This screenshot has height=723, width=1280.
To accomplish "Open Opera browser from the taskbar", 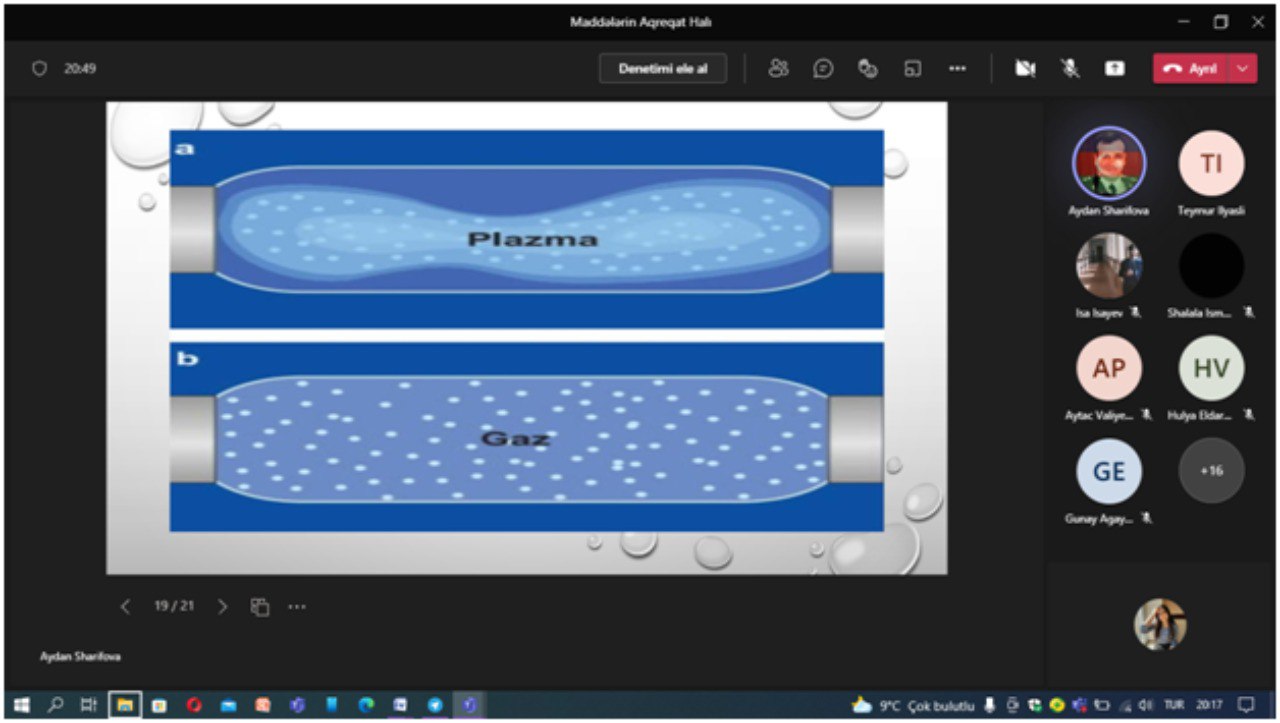I will click(x=193, y=705).
